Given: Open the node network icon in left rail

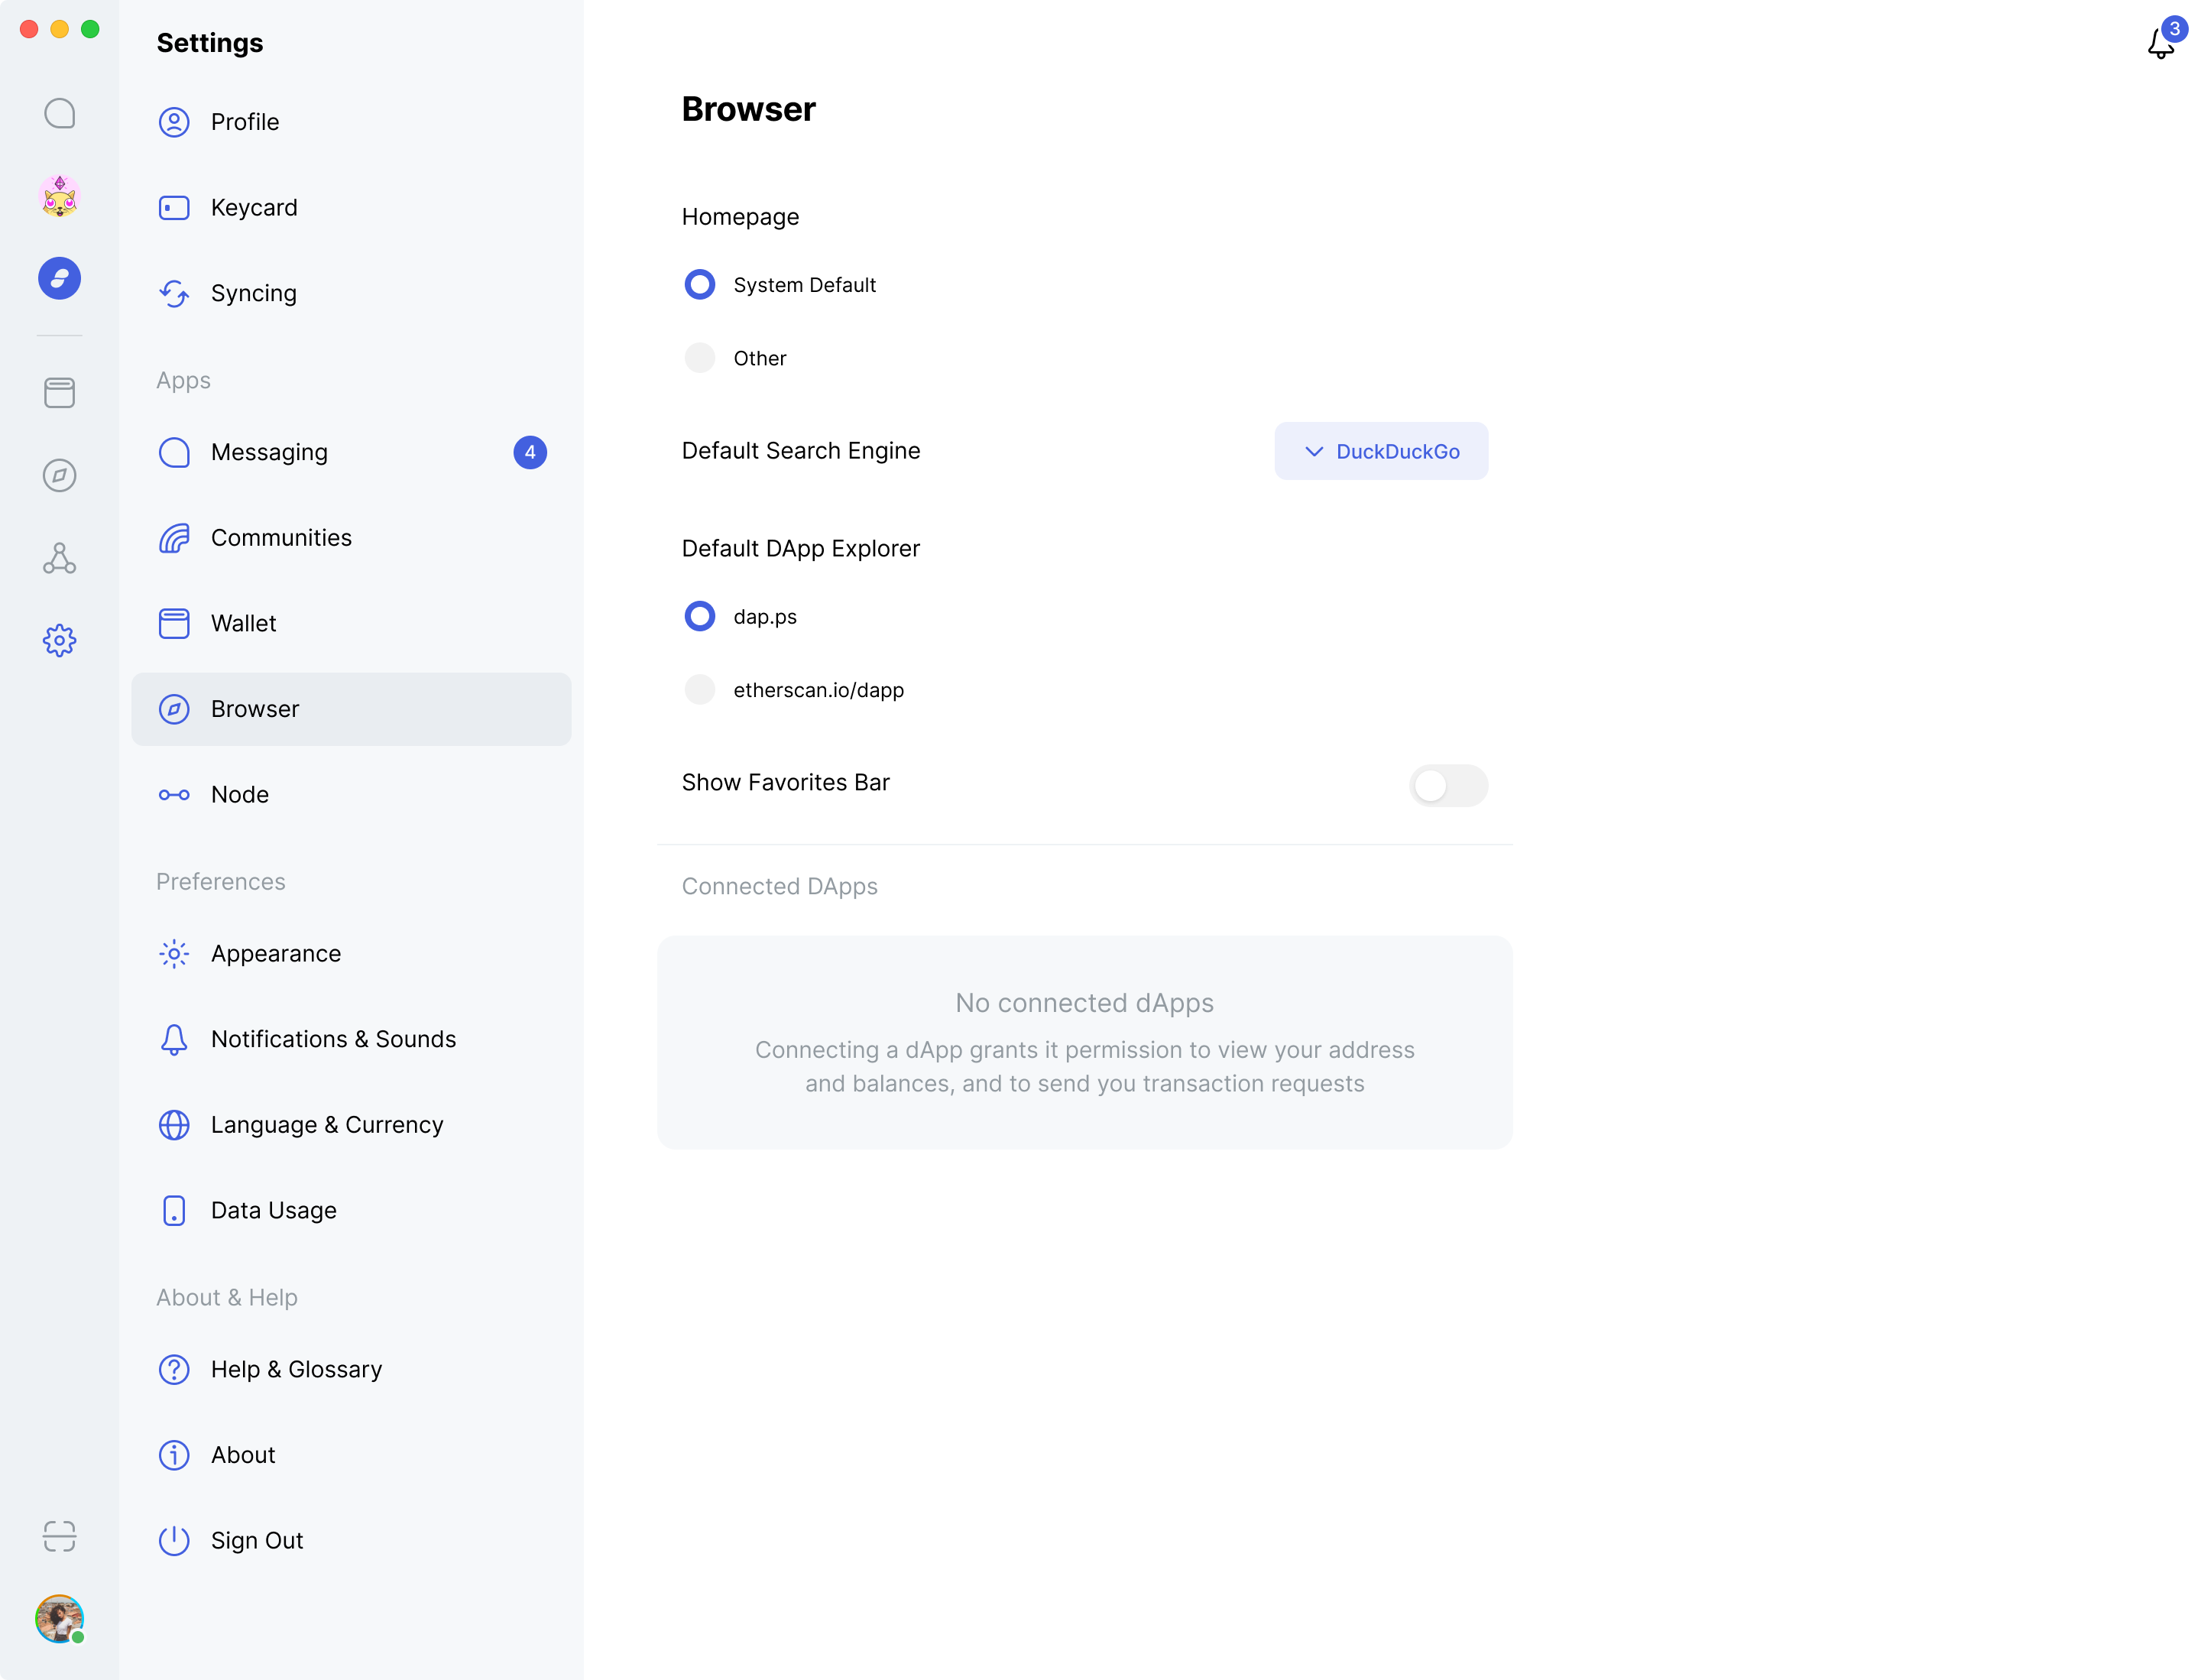Looking at the screenshot, I should (x=60, y=558).
